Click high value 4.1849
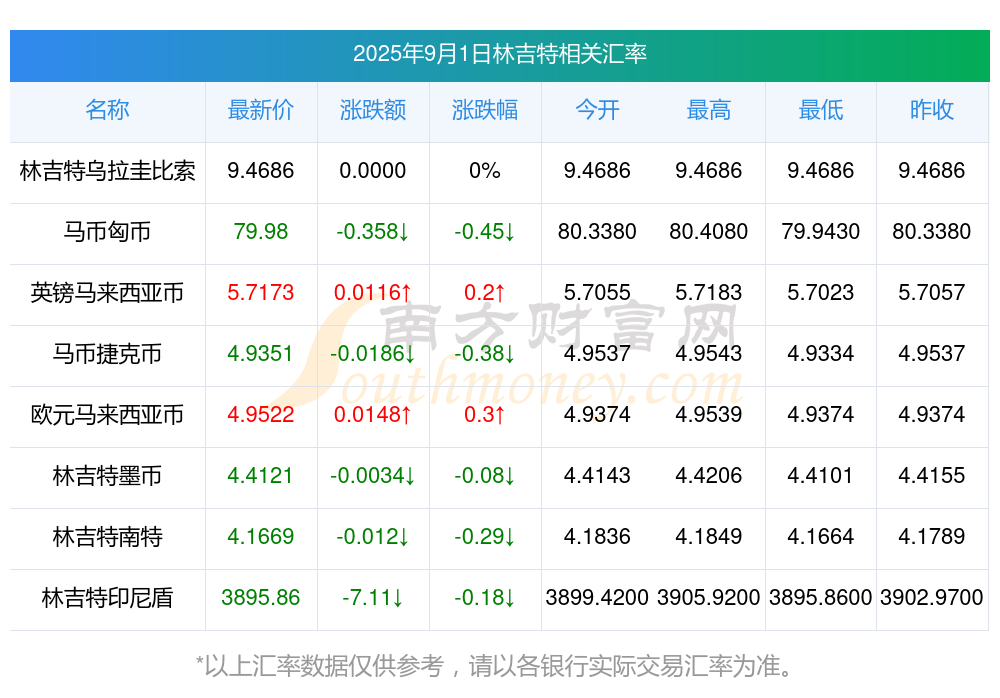 (x=709, y=536)
